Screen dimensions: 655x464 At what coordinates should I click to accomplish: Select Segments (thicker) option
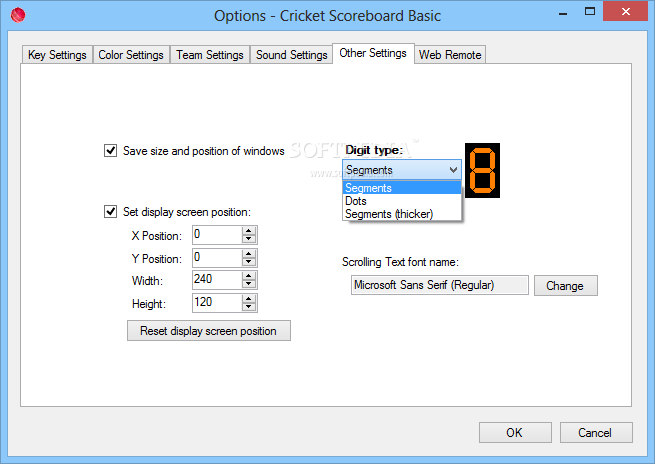402,214
